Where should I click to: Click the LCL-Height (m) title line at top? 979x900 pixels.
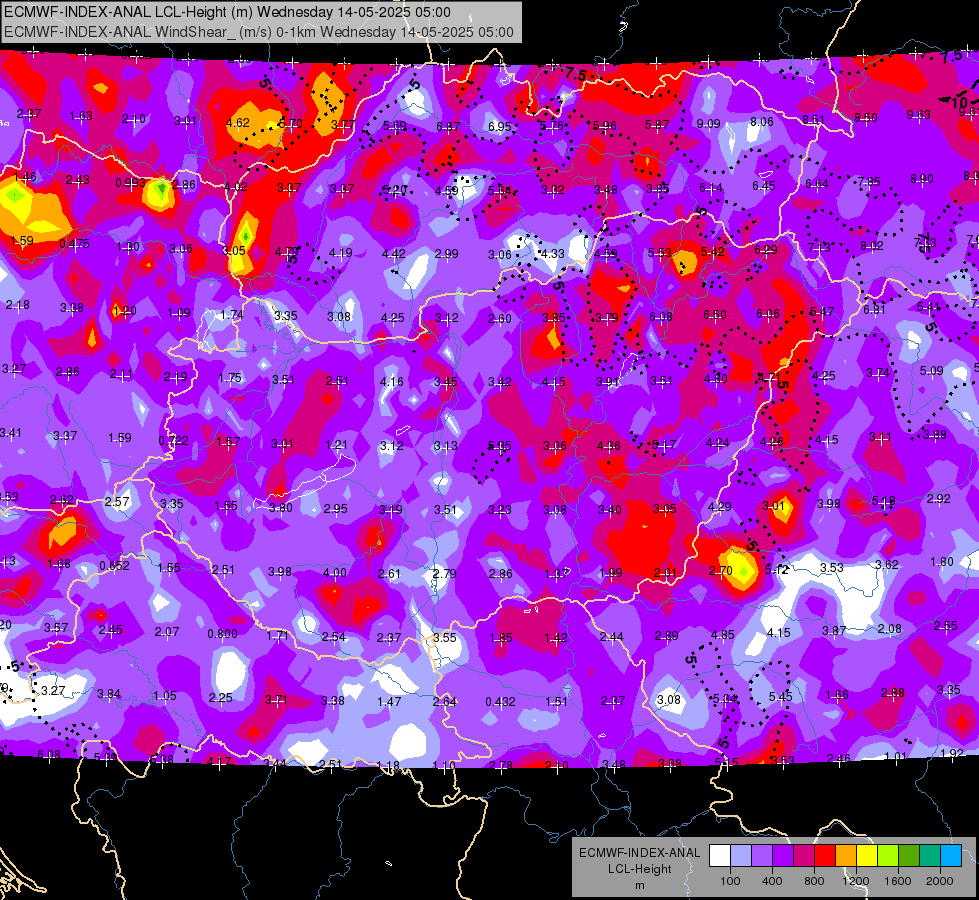(227, 12)
